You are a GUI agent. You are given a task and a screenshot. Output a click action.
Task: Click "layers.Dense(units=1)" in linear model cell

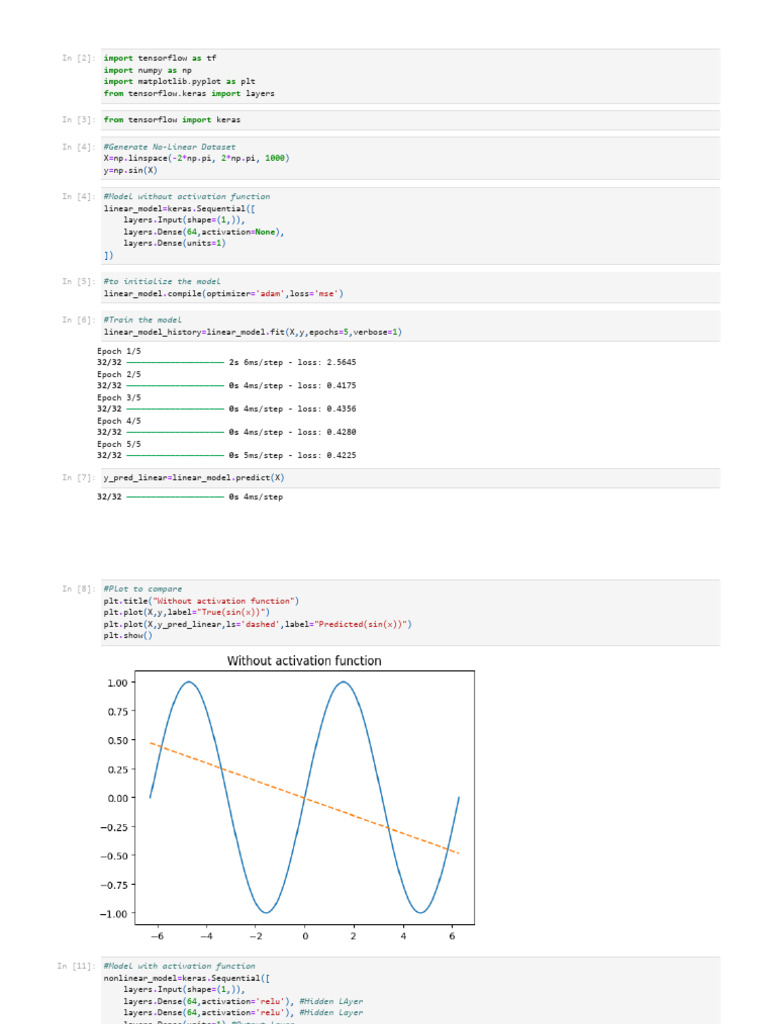(174, 243)
